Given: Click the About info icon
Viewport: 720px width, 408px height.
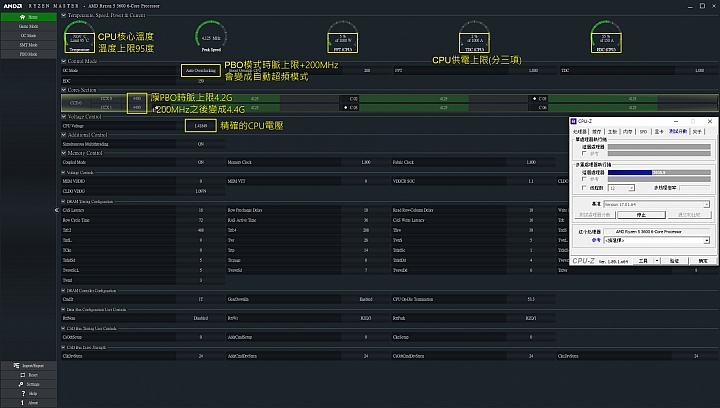Looking at the screenshot, I should (22, 402).
